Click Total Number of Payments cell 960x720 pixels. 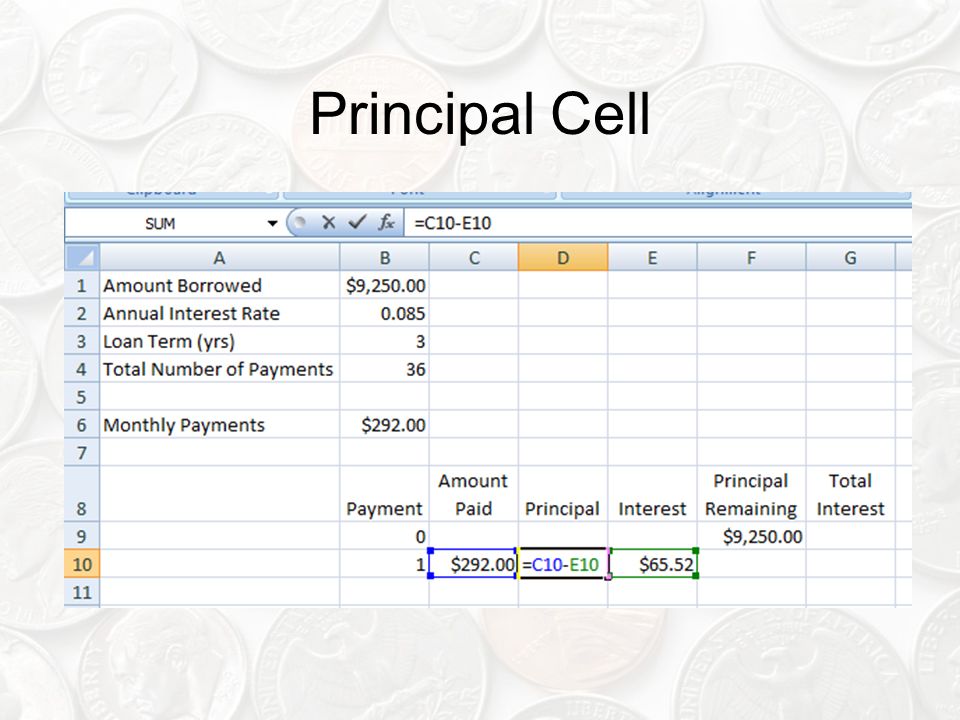click(220, 369)
